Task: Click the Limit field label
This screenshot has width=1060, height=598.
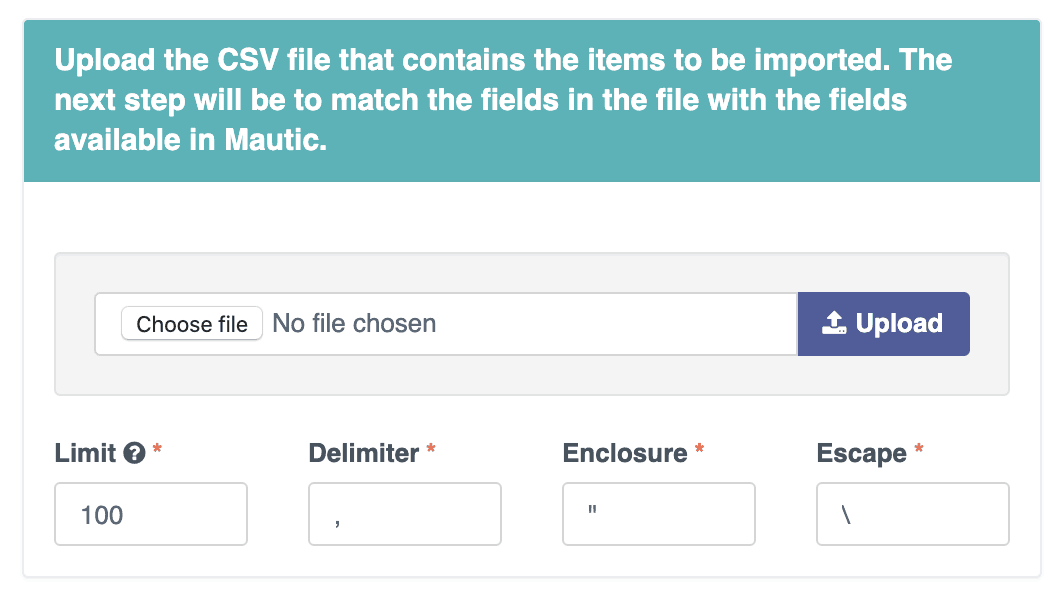Action: [x=85, y=453]
